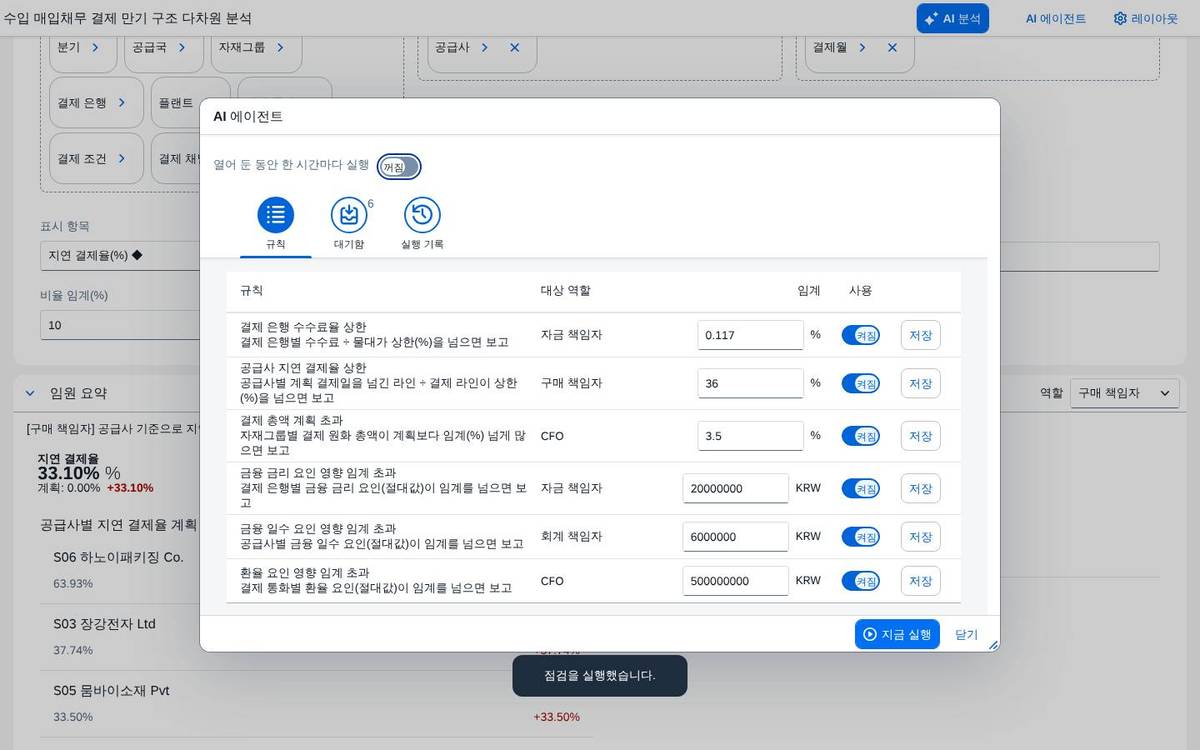Save the 금융 일수 요인 rule
The height and width of the screenshot is (750, 1200).
(x=920, y=536)
